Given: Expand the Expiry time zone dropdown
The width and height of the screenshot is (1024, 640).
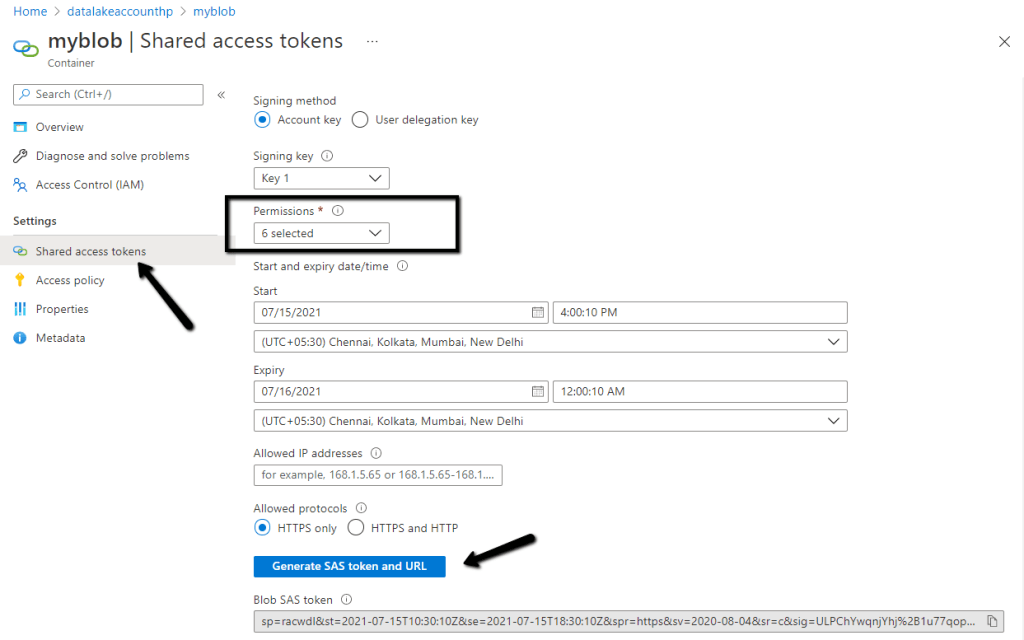Looking at the screenshot, I should (550, 421).
